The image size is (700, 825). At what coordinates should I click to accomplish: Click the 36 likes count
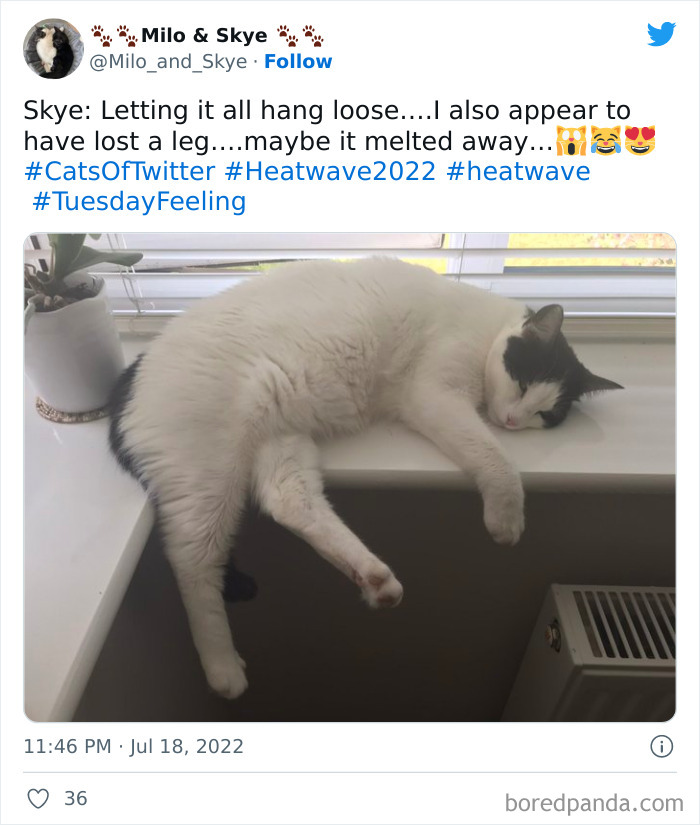point(76,798)
